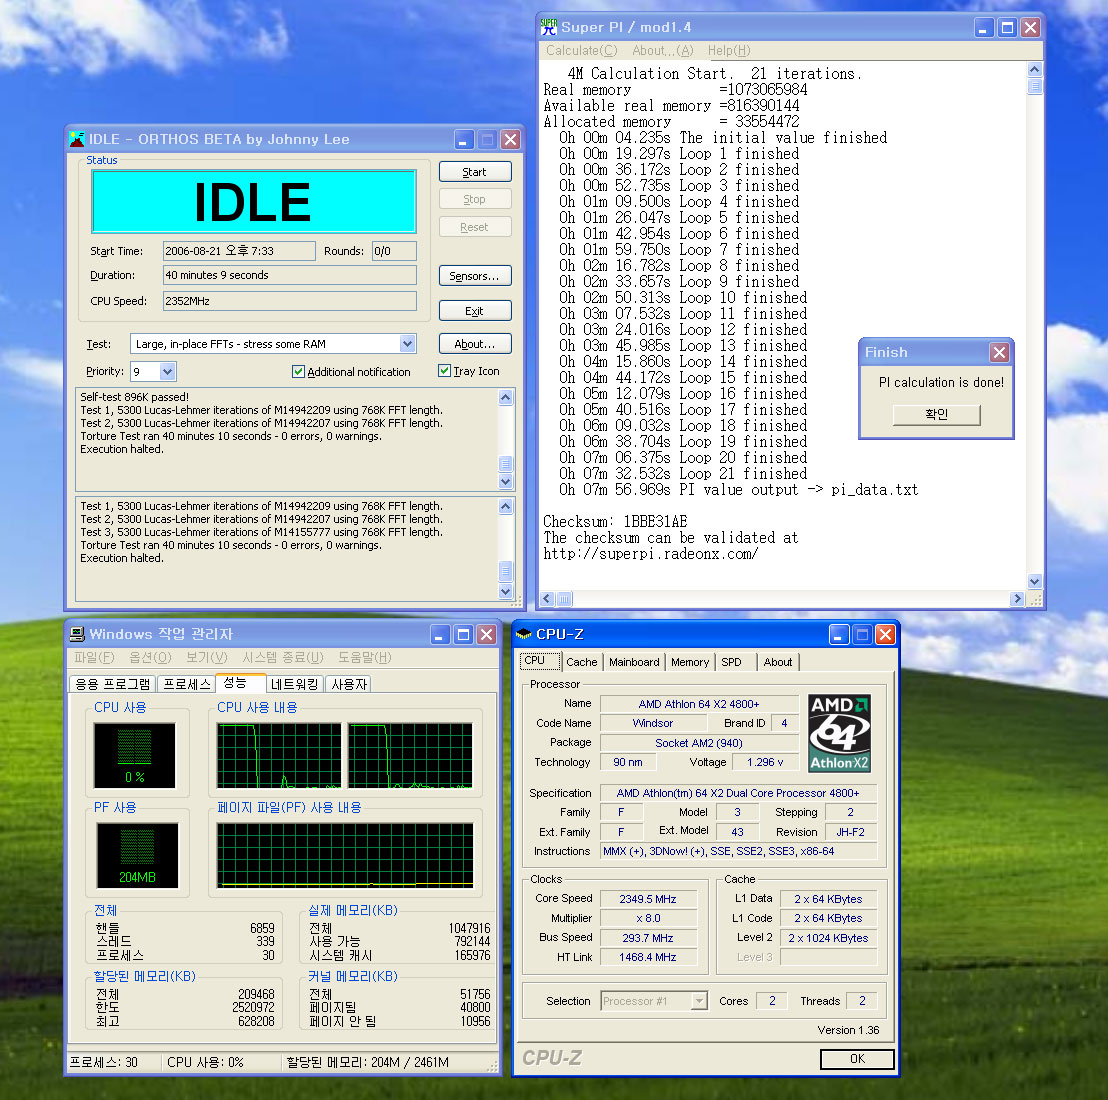This screenshot has height=1100, width=1108.
Task: Confirm Finish dialog with 확인 button
Action: click(936, 414)
